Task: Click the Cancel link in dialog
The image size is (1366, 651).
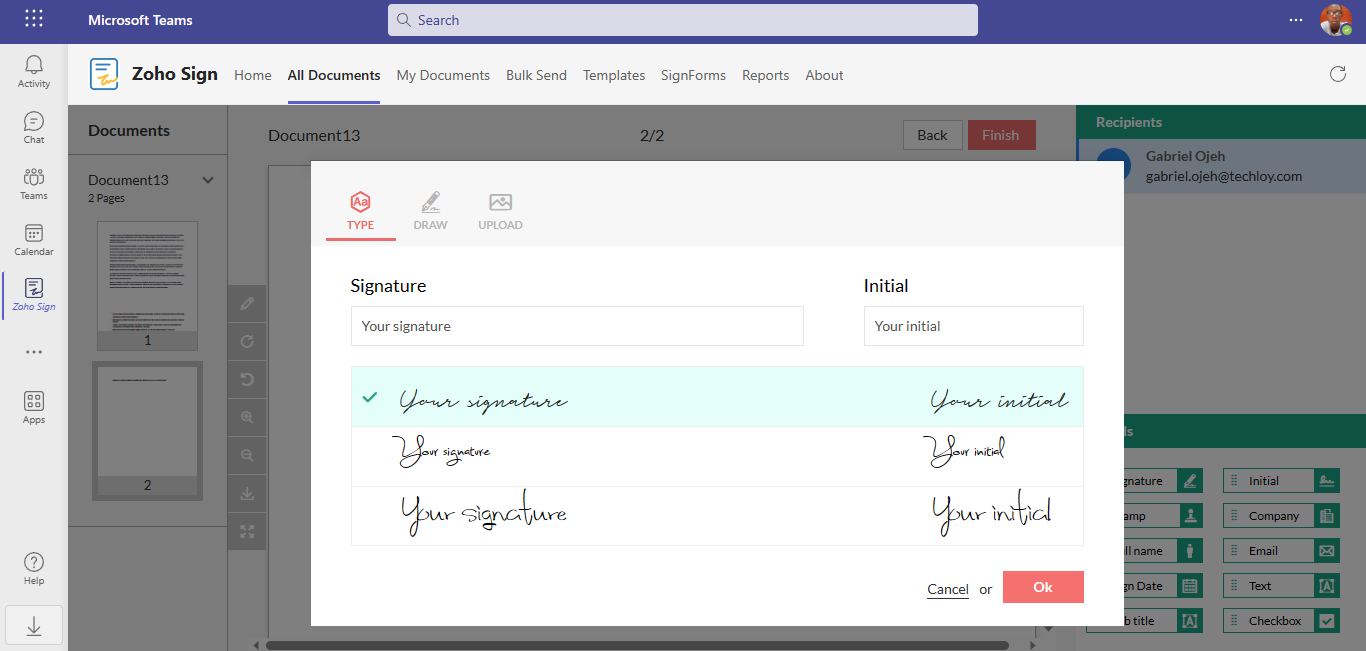Action: click(948, 589)
